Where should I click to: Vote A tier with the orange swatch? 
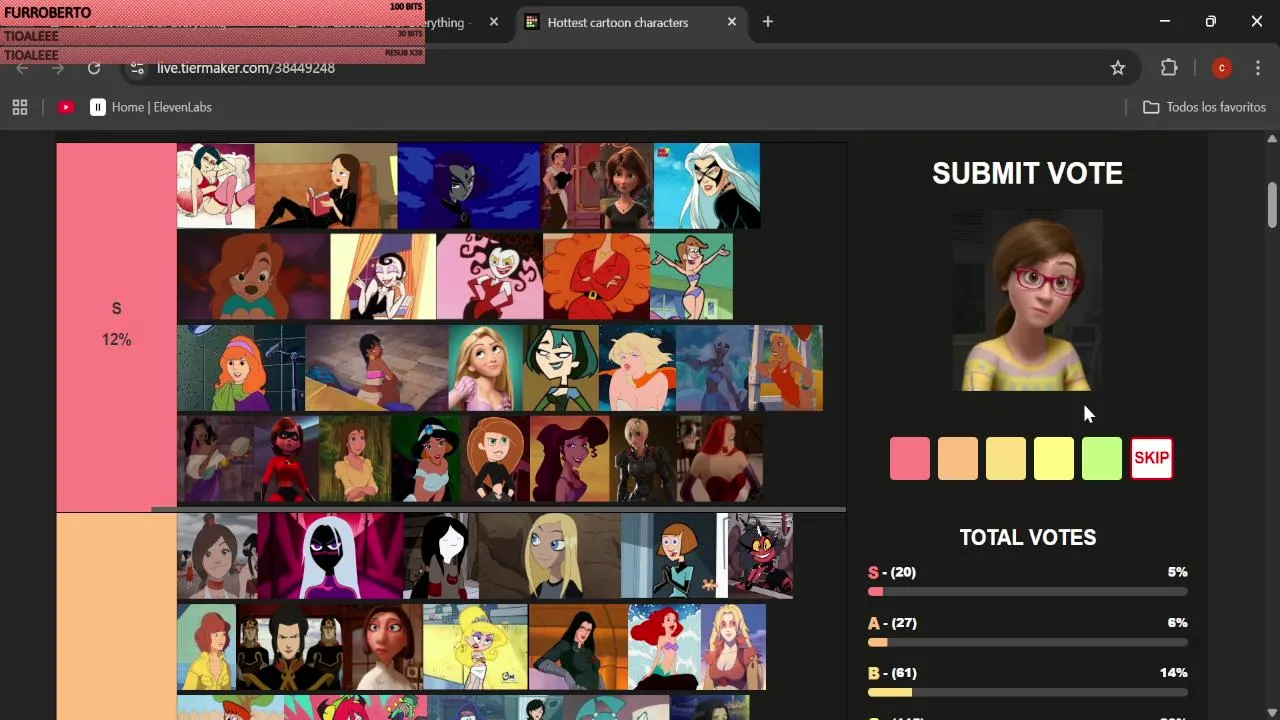coord(958,459)
